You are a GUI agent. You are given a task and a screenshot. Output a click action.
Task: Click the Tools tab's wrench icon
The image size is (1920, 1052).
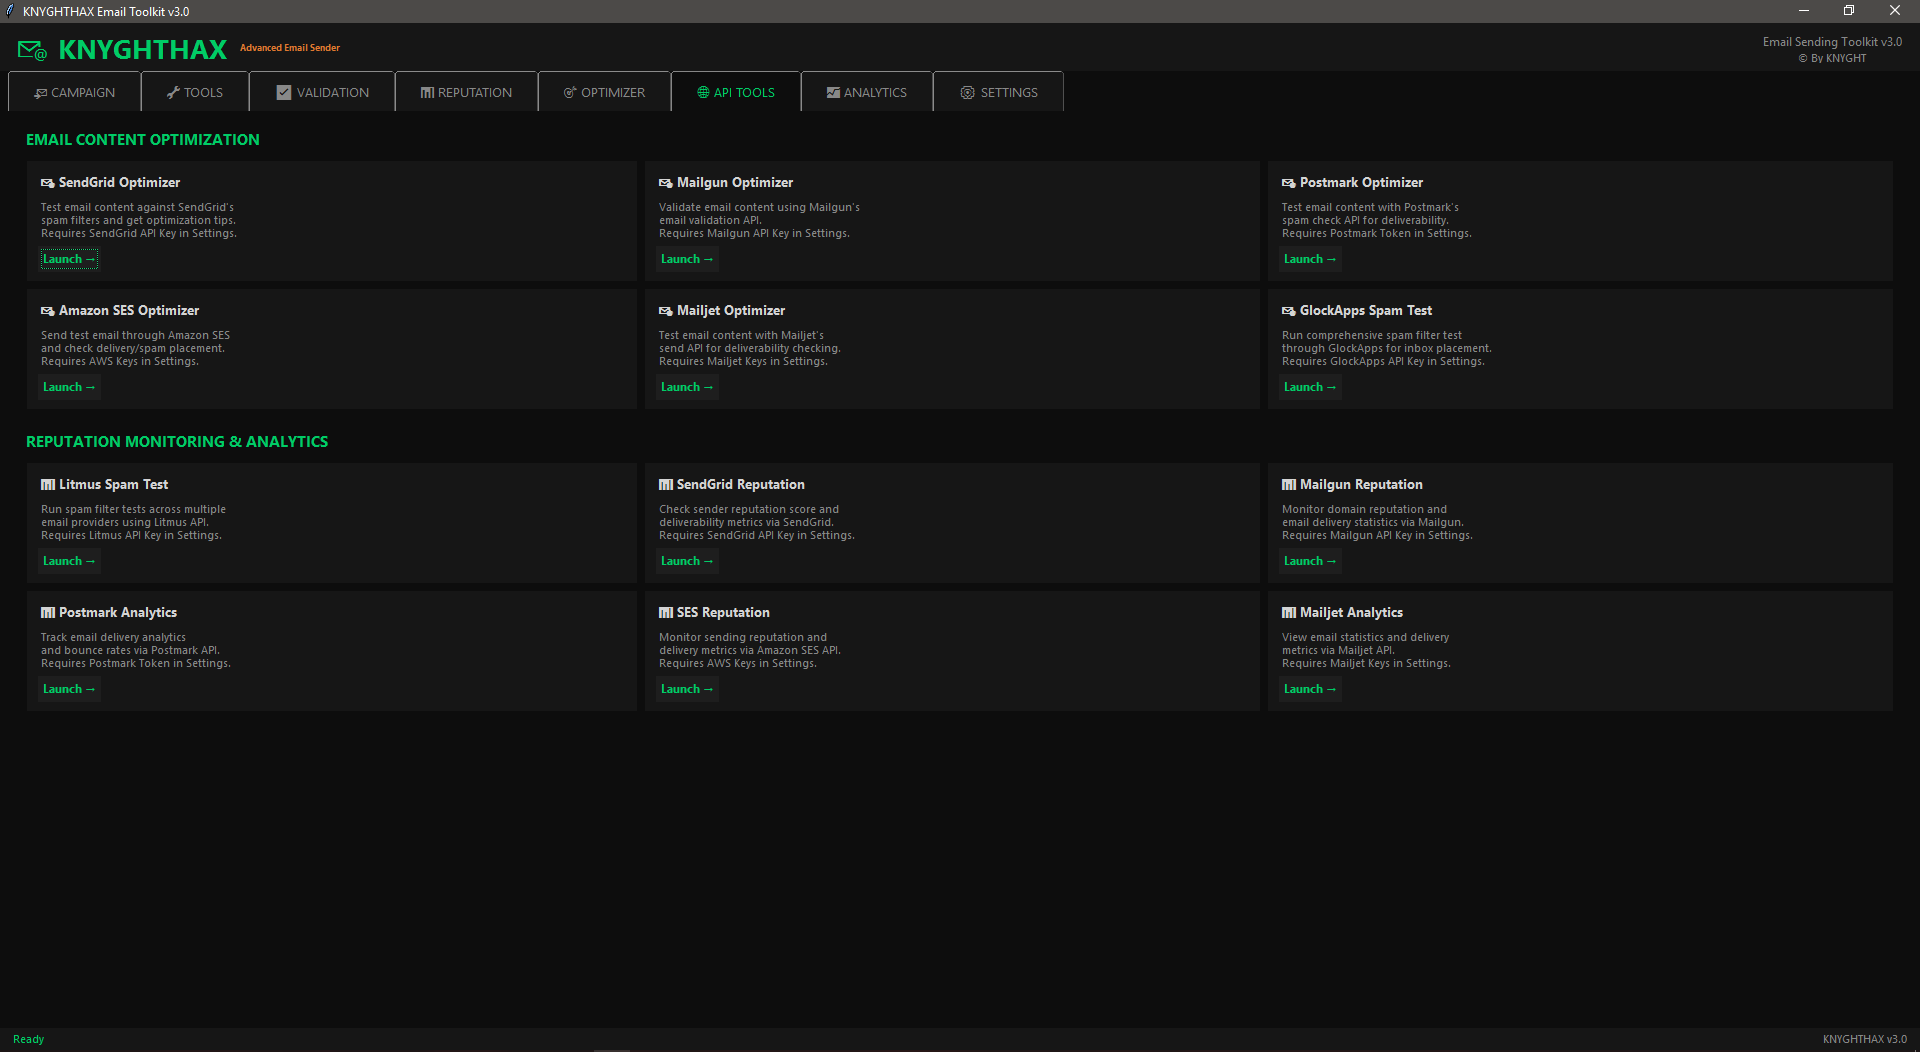coord(173,93)
